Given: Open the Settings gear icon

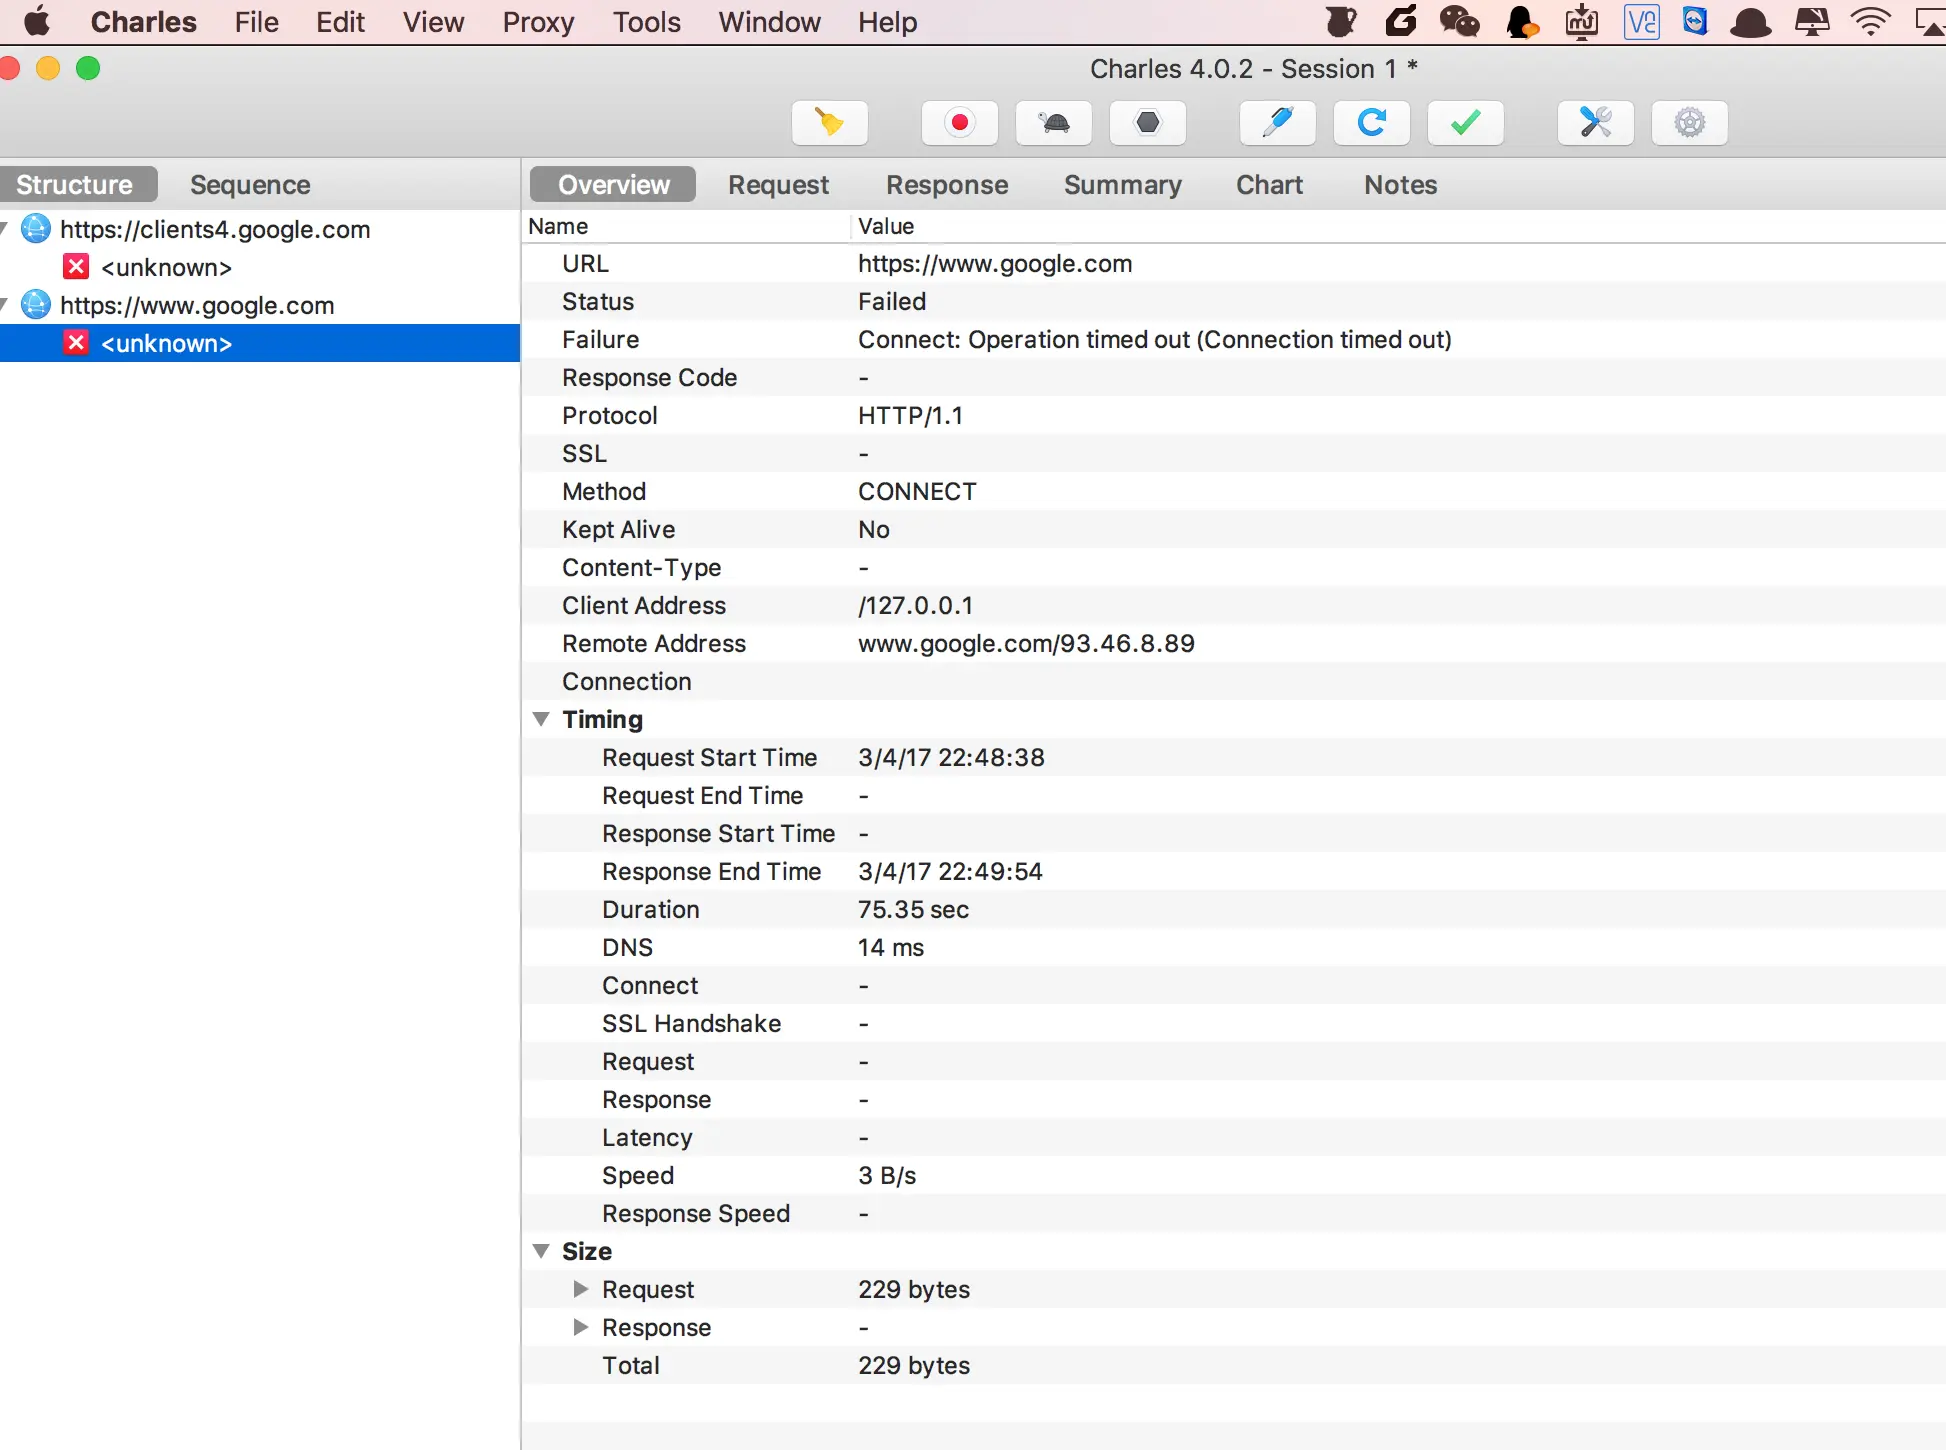Looking at the screenshot, I should point(1689,123).
